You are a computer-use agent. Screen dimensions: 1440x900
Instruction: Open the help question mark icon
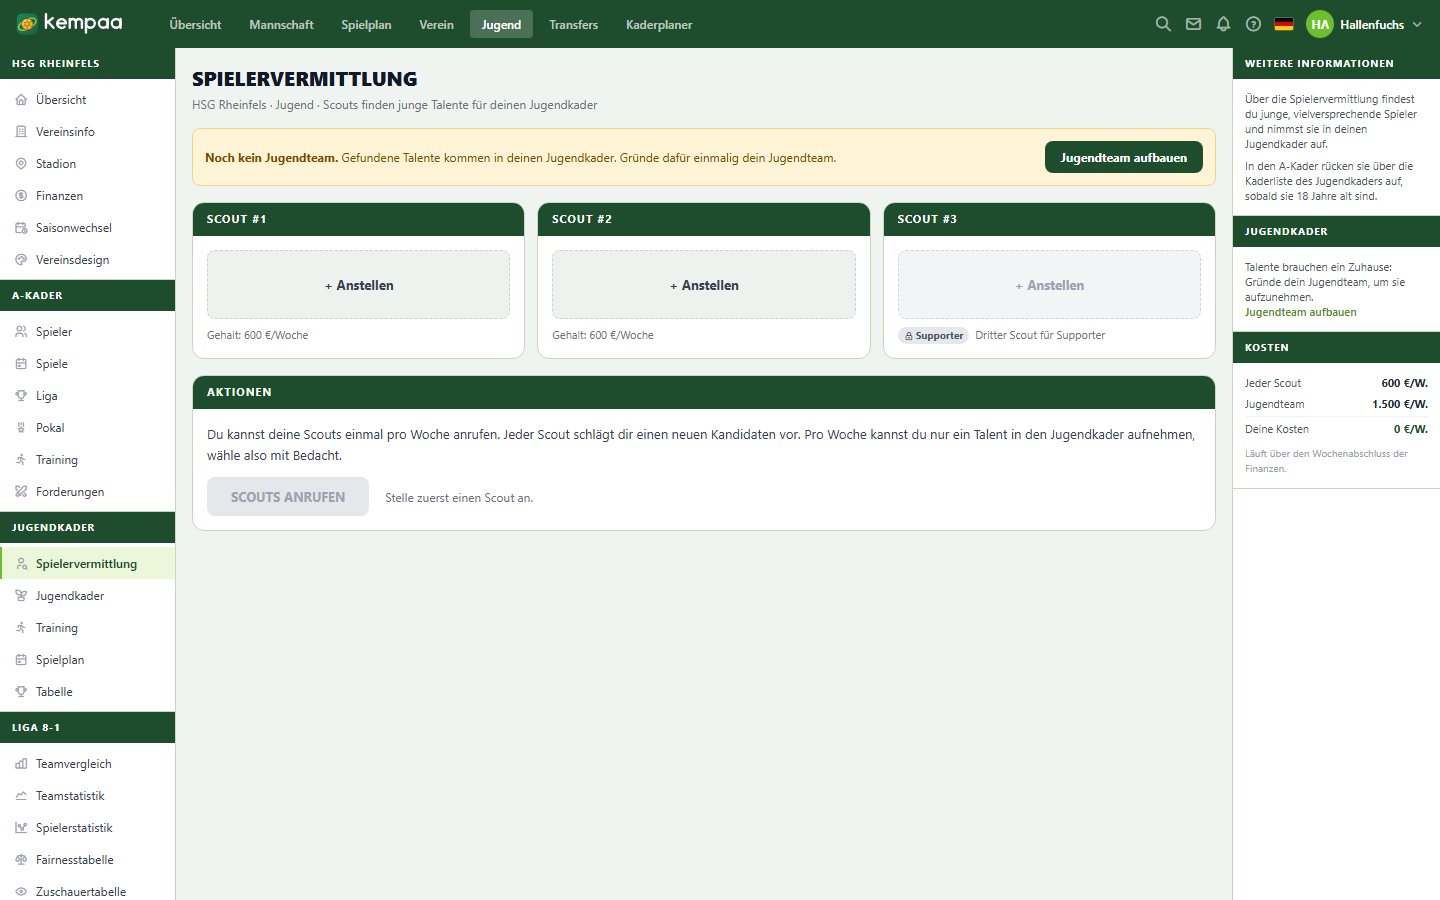tap(1253, 24)
